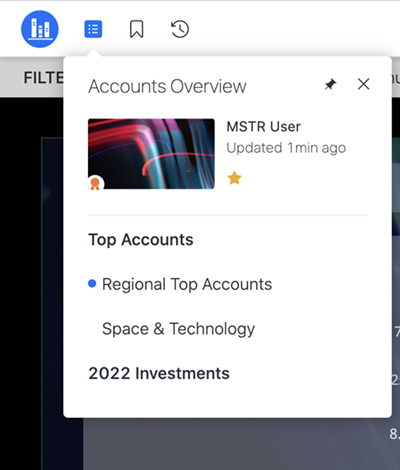Toggle the favorite star

[x=234, y=178]
